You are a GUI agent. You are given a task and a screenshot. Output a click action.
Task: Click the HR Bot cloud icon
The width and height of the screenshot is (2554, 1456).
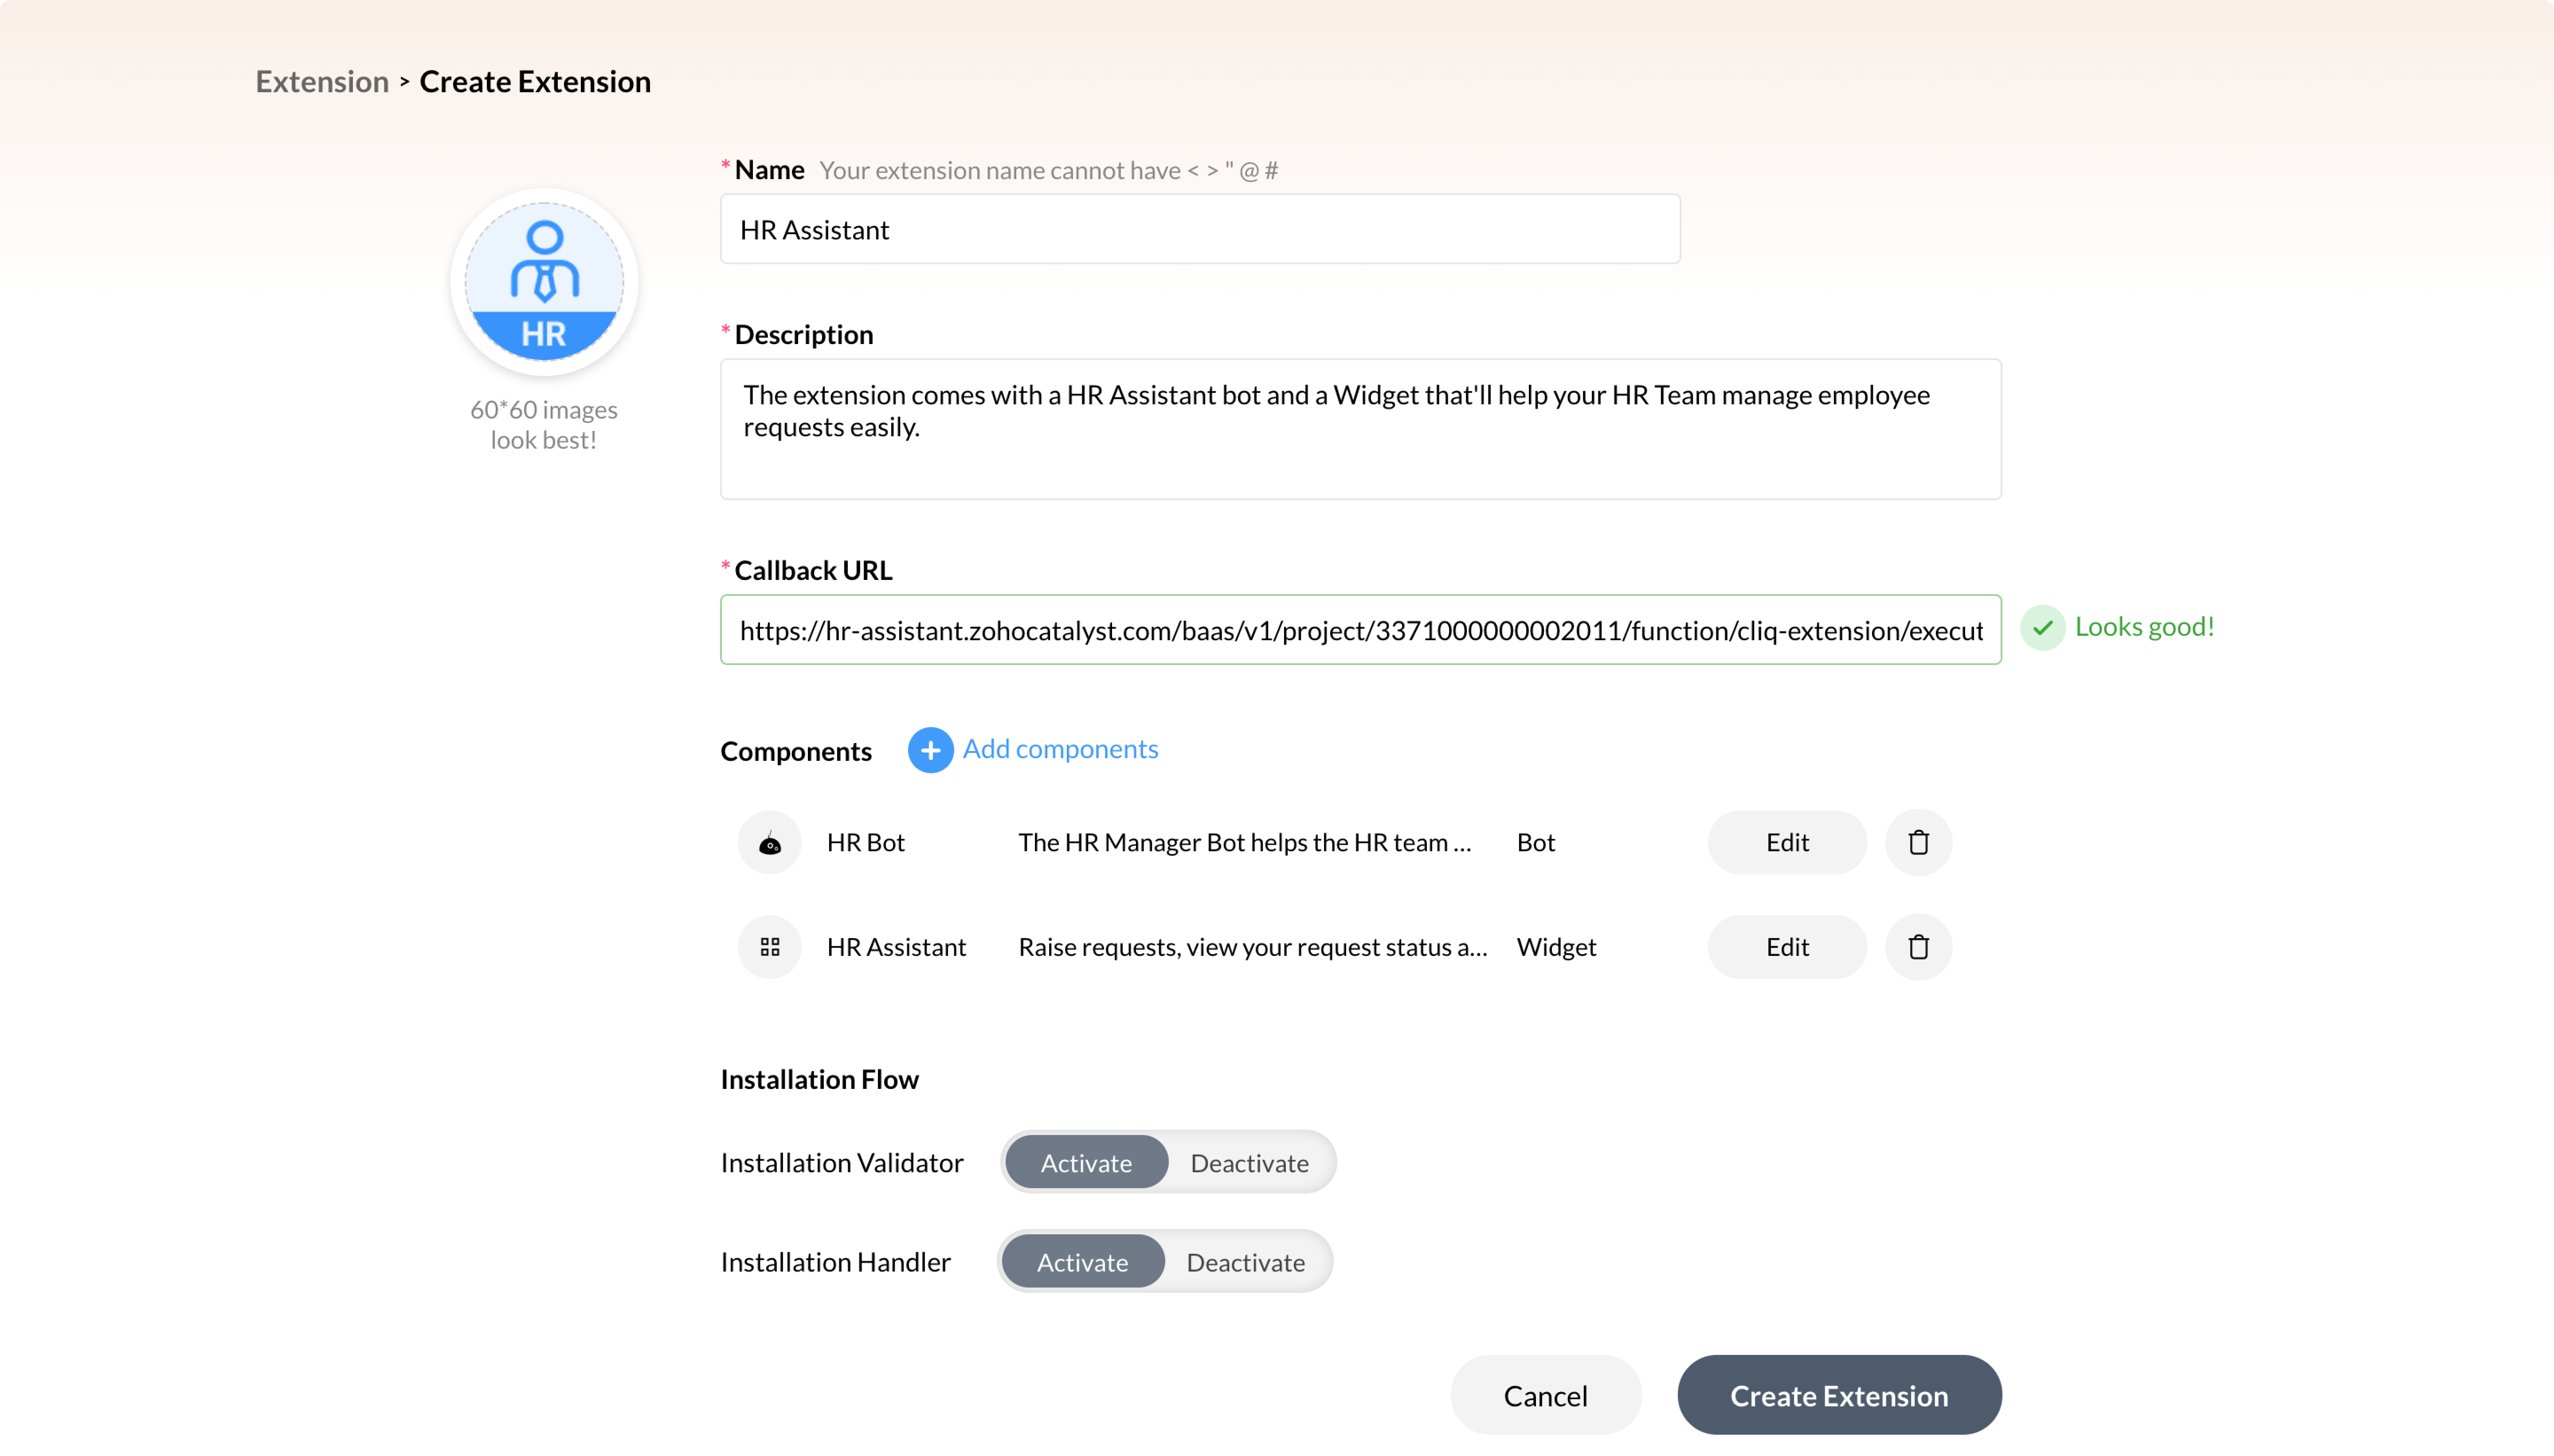[x=768, y=842]
